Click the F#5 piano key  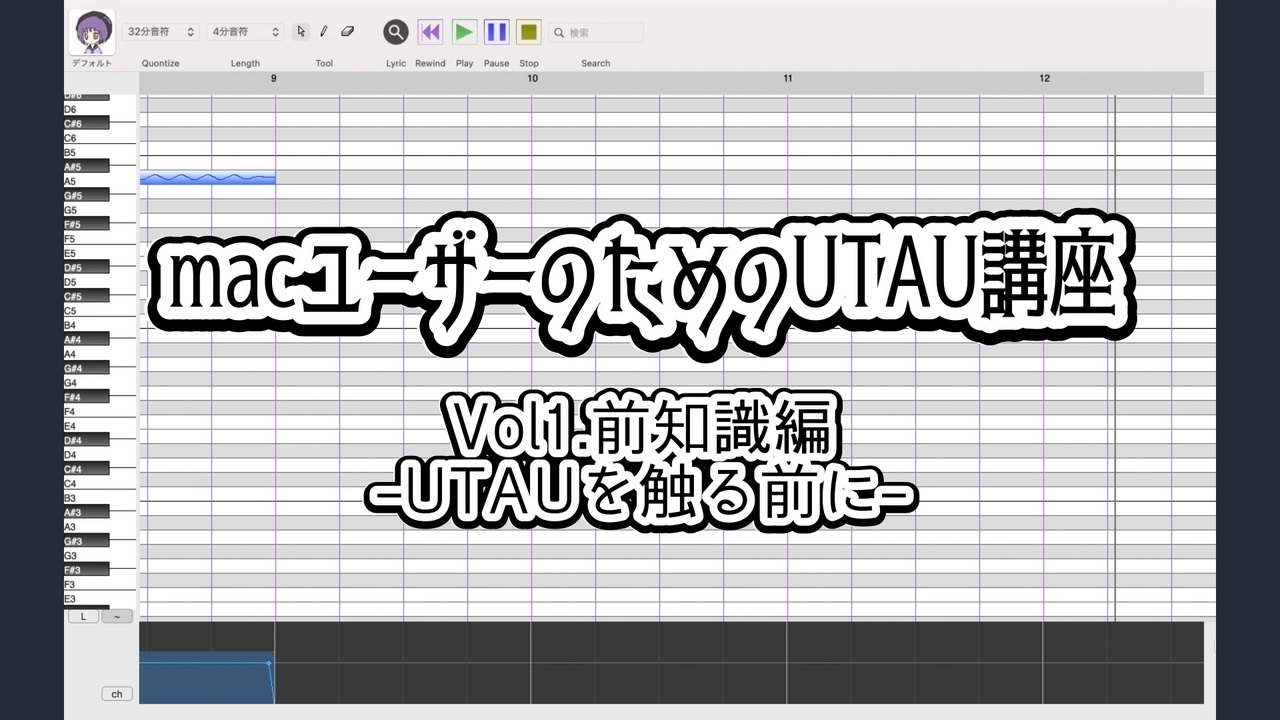[87, 225]
